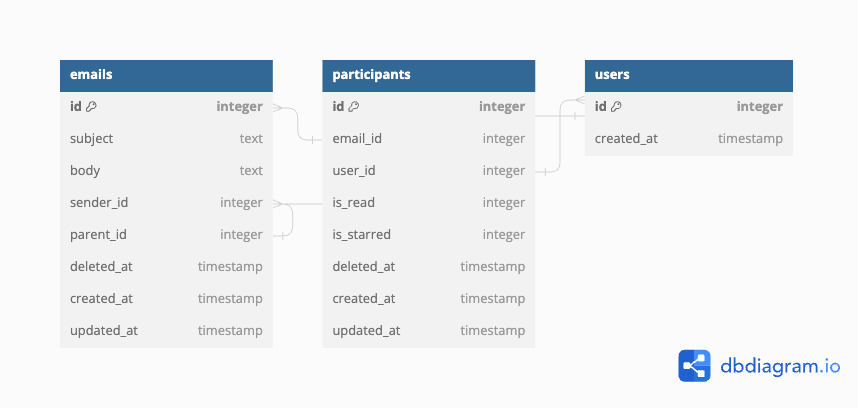
Task: Click the sender_id field row
Action: click(x=166, y=203)
